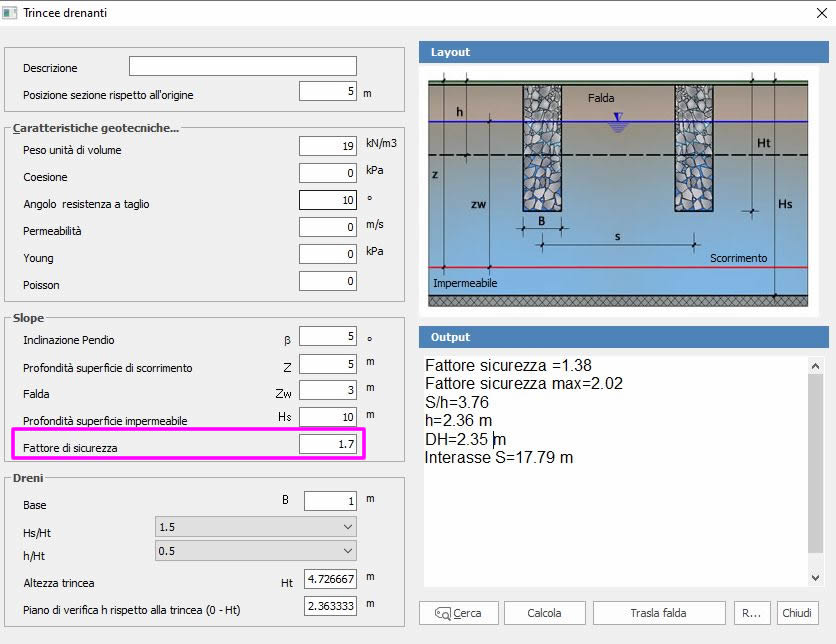Click the Output scrollbar up arrow

[815, 366]
